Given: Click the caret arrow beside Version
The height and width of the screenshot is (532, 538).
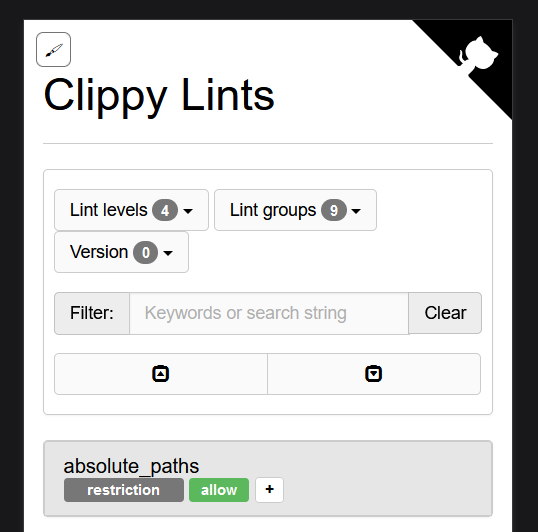Looking at the screenshot, I should pyautogui.click(x=168, y=253).
